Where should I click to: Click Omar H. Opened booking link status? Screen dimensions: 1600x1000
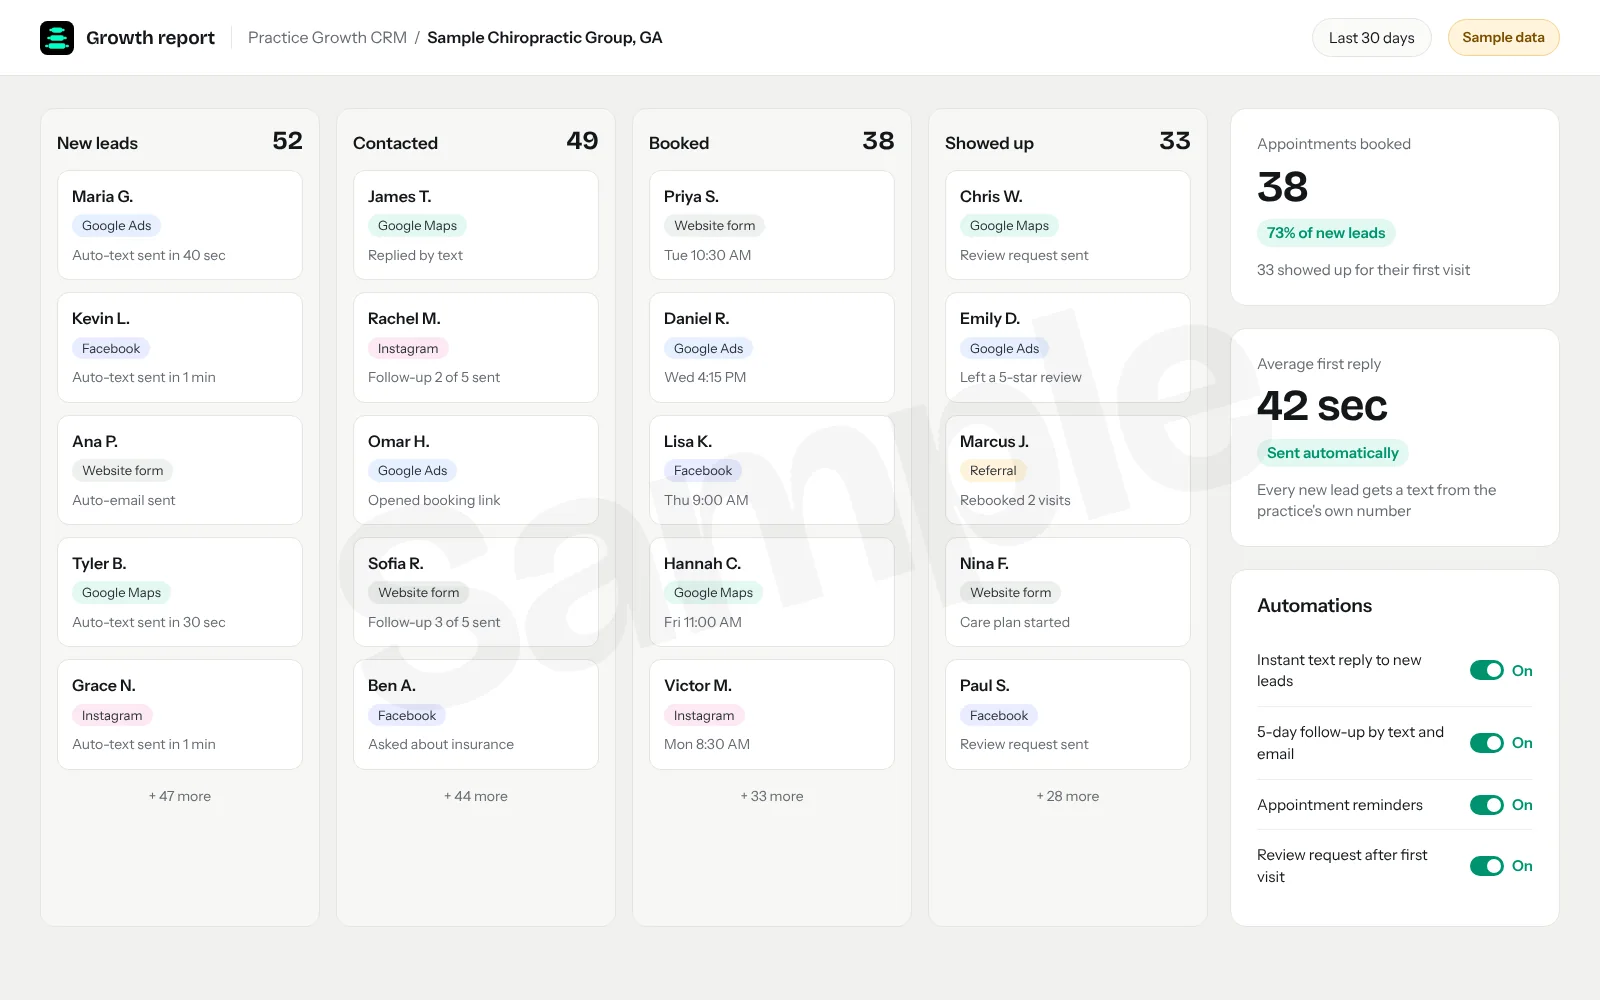click(x=434, y=500)
